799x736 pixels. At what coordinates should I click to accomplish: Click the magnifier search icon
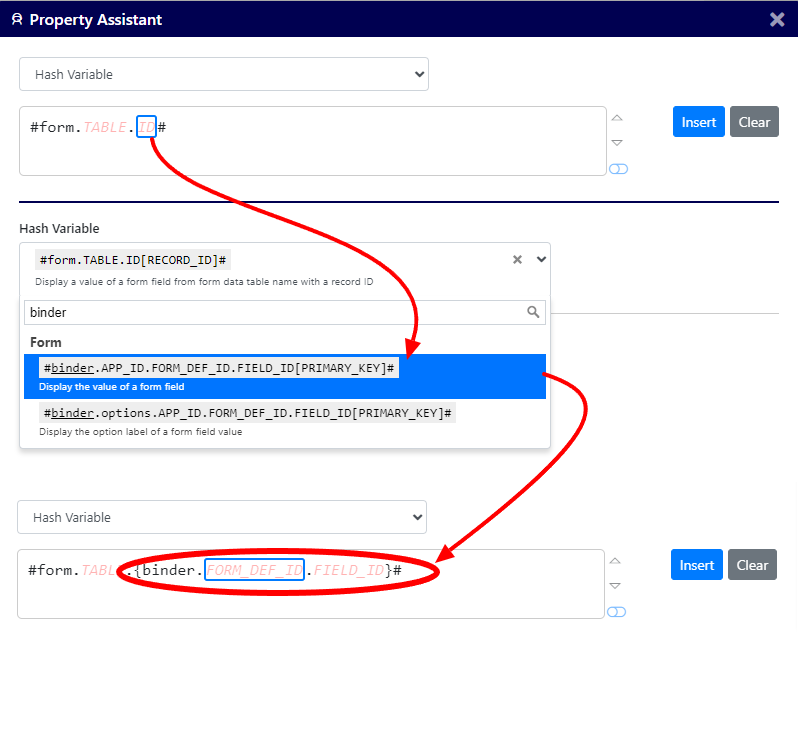(x=533, y=312)
